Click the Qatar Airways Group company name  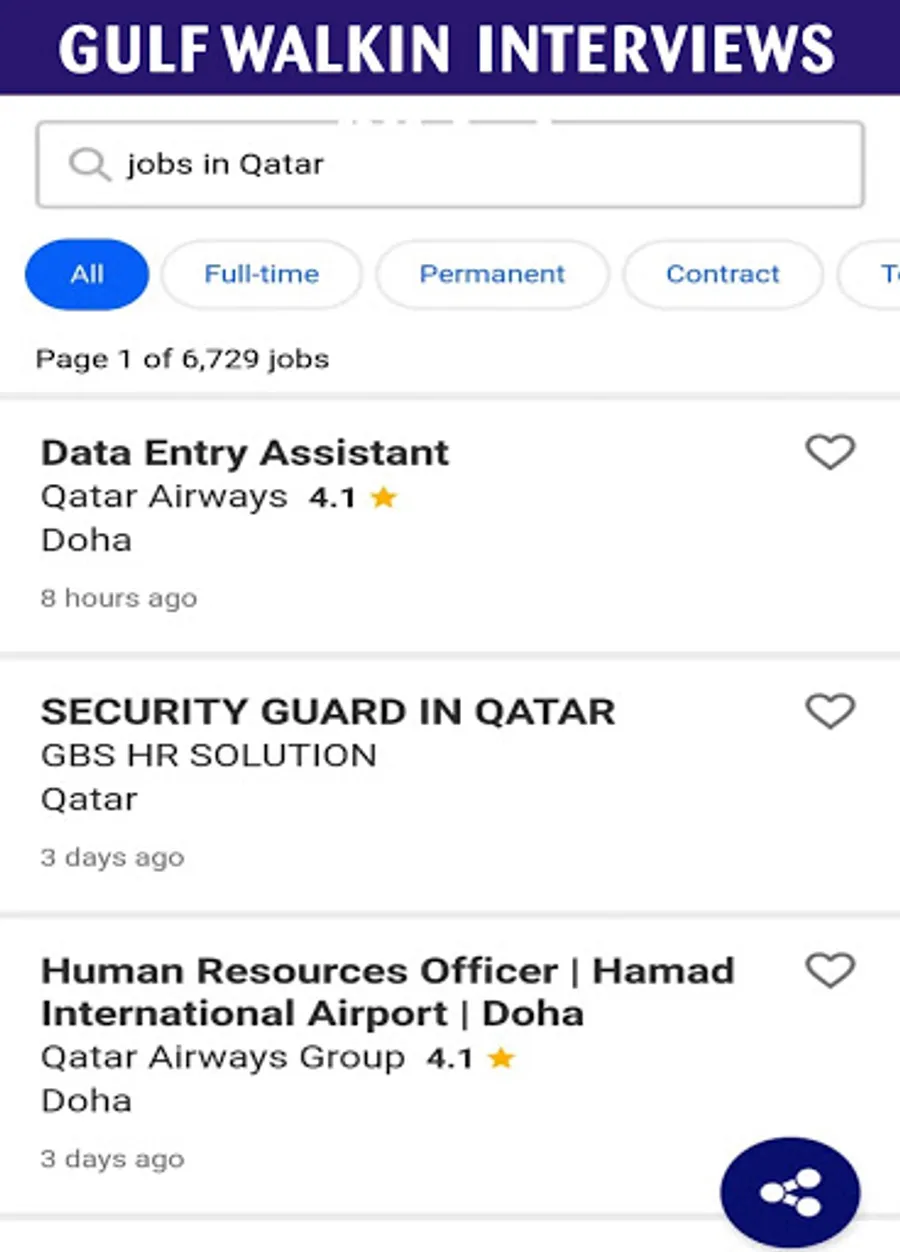coord(223,1057)
